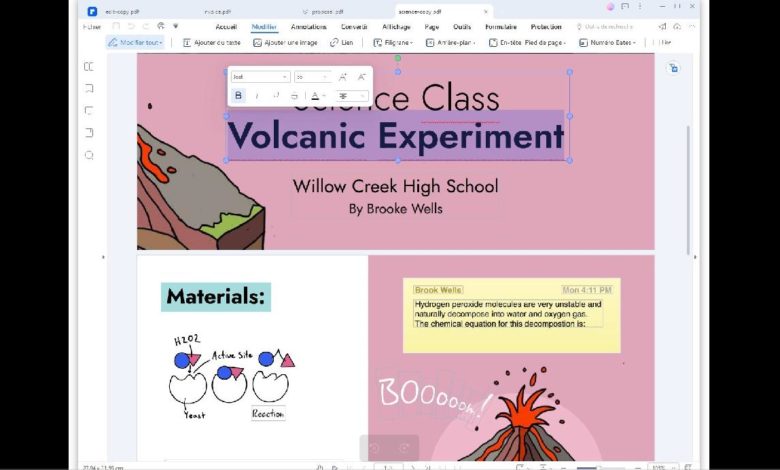
Task: Open the three-dot more options menu
Action: pyautogui.click(x=640, y=6)
